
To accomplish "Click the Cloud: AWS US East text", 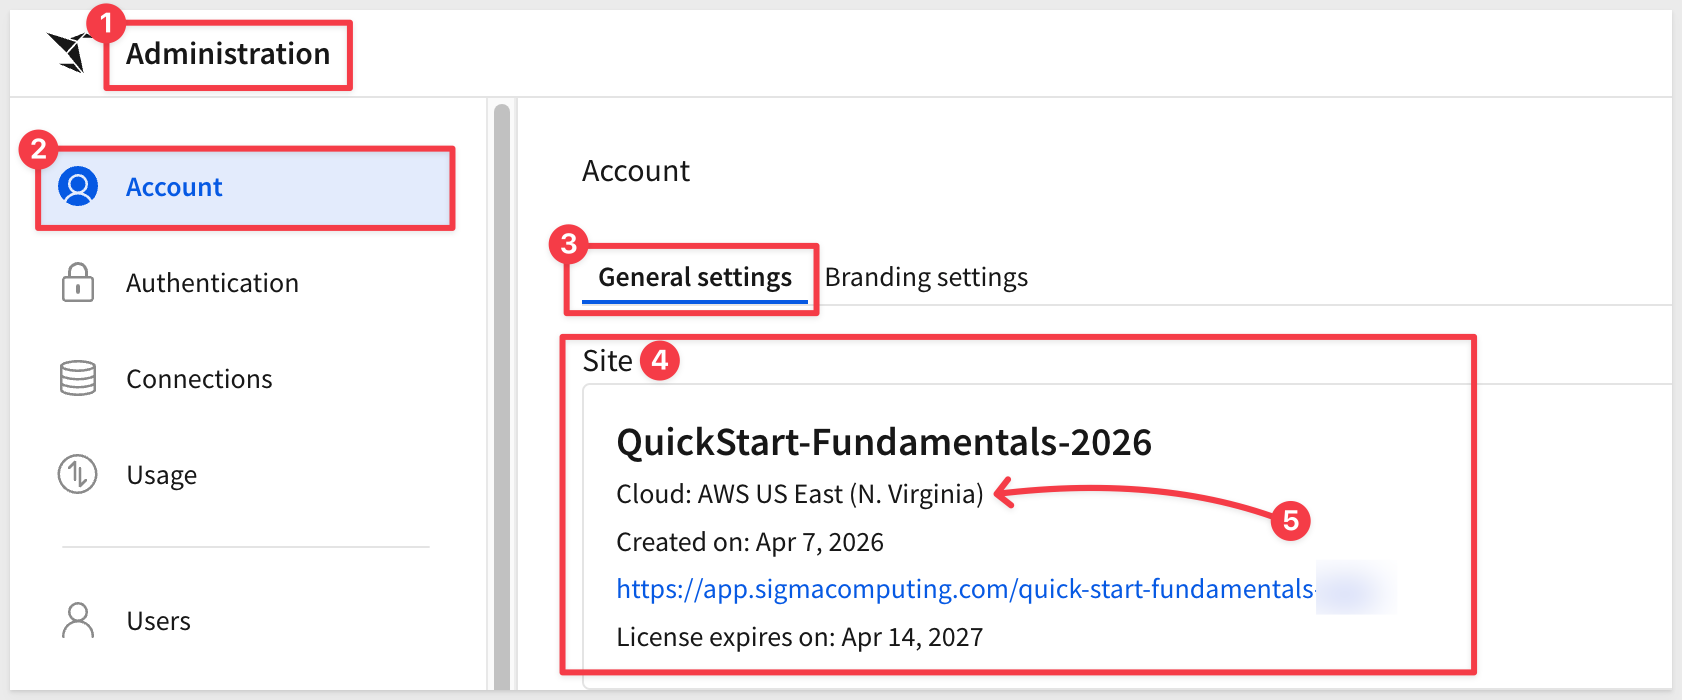I will 800,494.
